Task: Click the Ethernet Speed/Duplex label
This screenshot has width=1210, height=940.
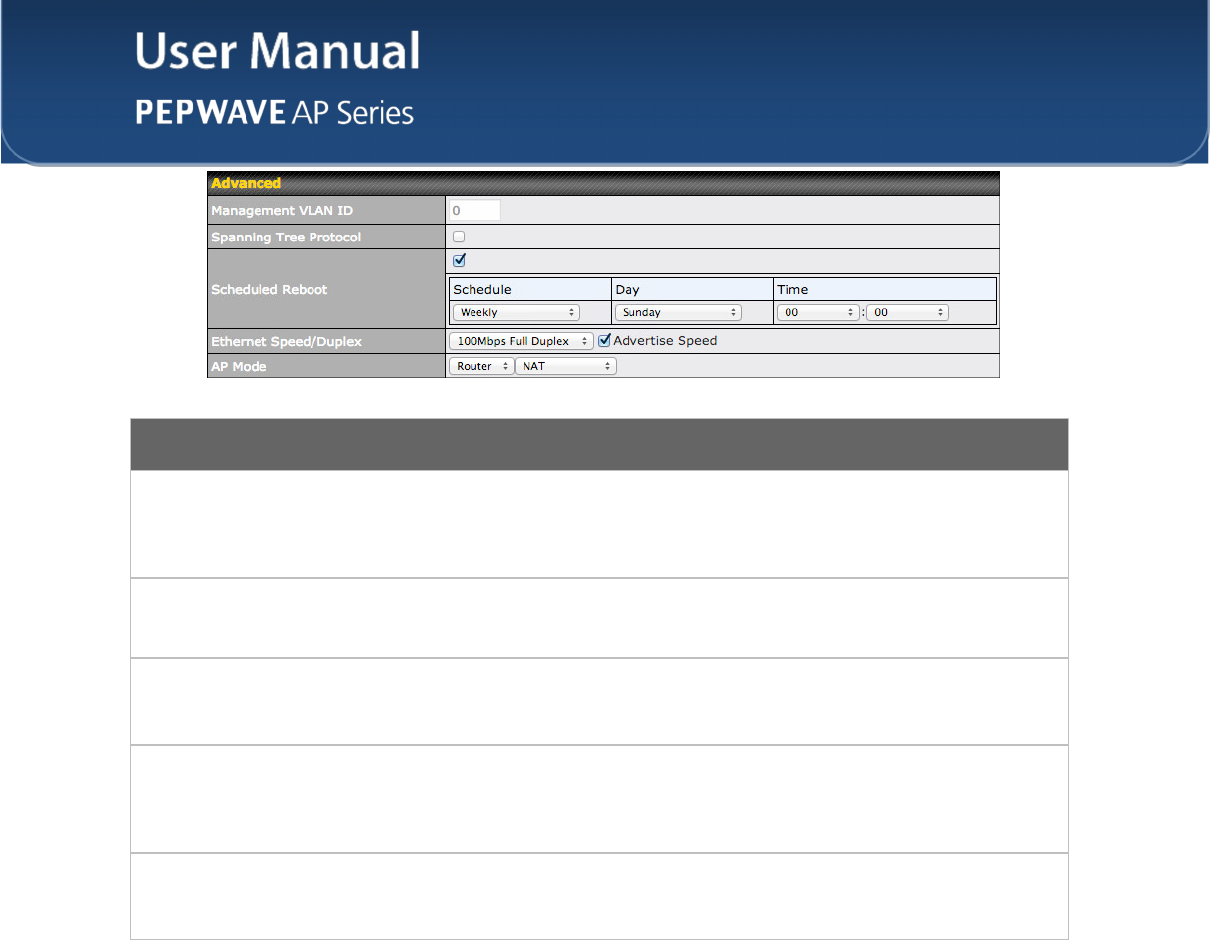Action: [x=286, y=341]
